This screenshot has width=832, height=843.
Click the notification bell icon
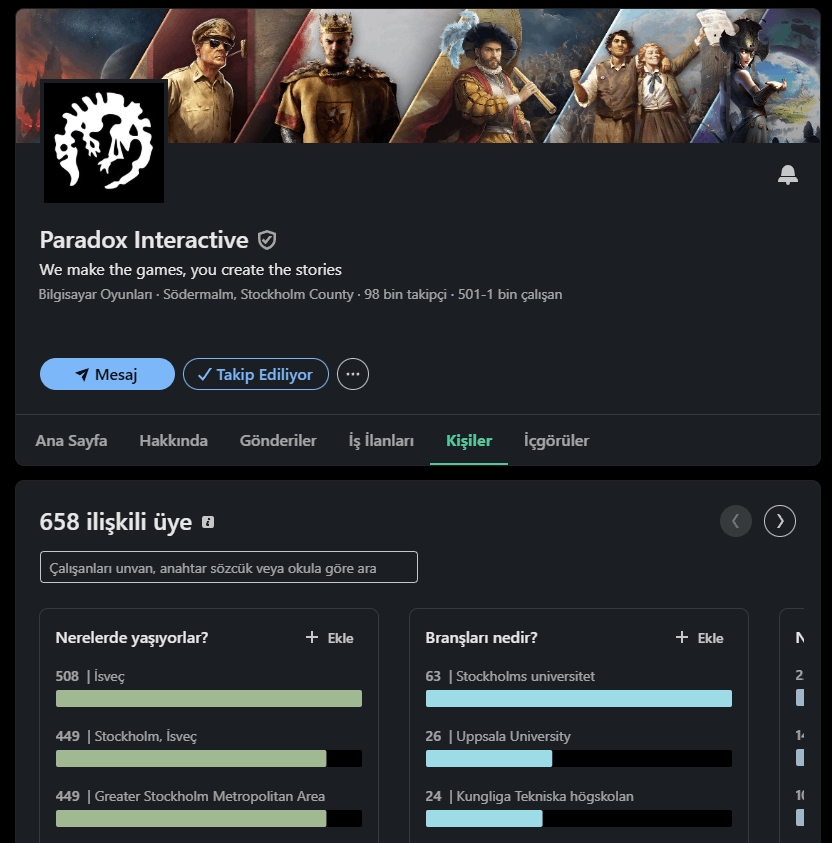pyautogui.click(x=787, y=175)
